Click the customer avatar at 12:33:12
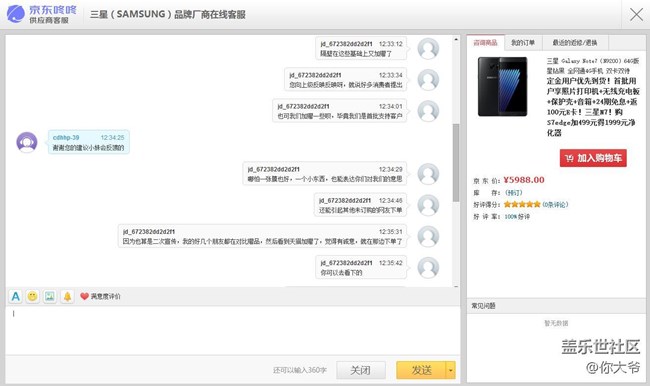 (x=428, y=49)
